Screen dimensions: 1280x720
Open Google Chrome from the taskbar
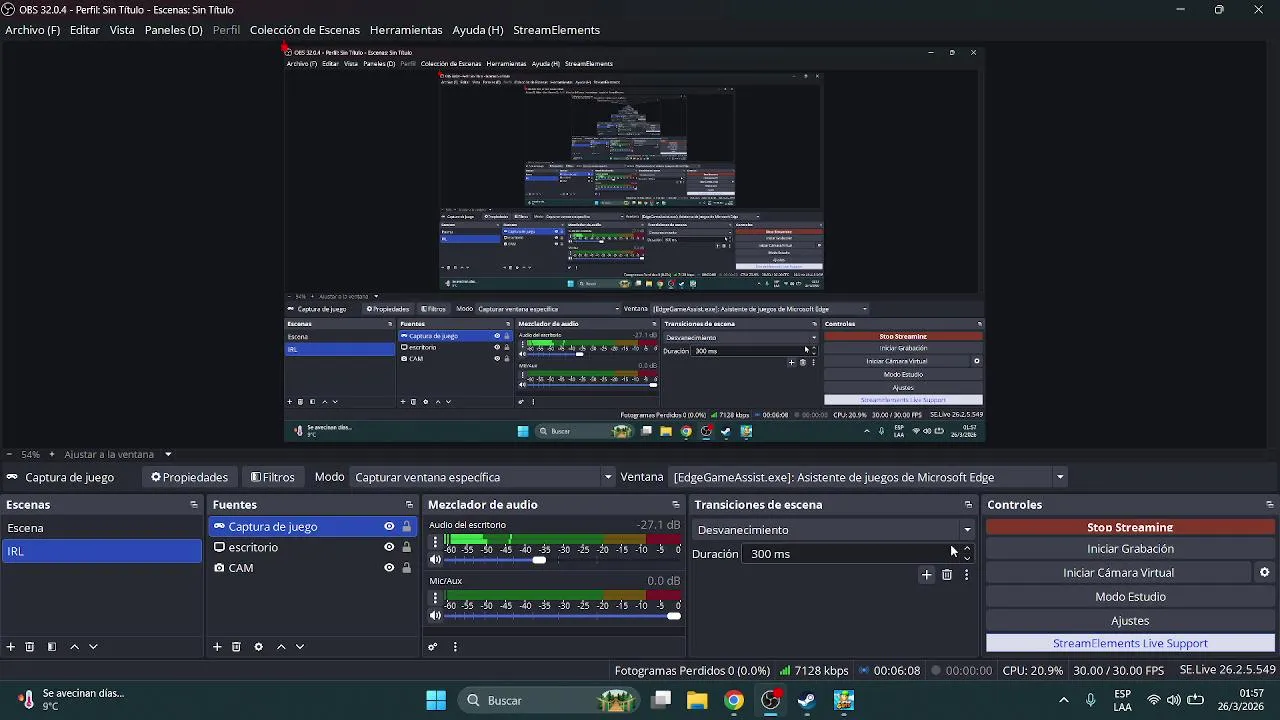click(x=734, y=700)
